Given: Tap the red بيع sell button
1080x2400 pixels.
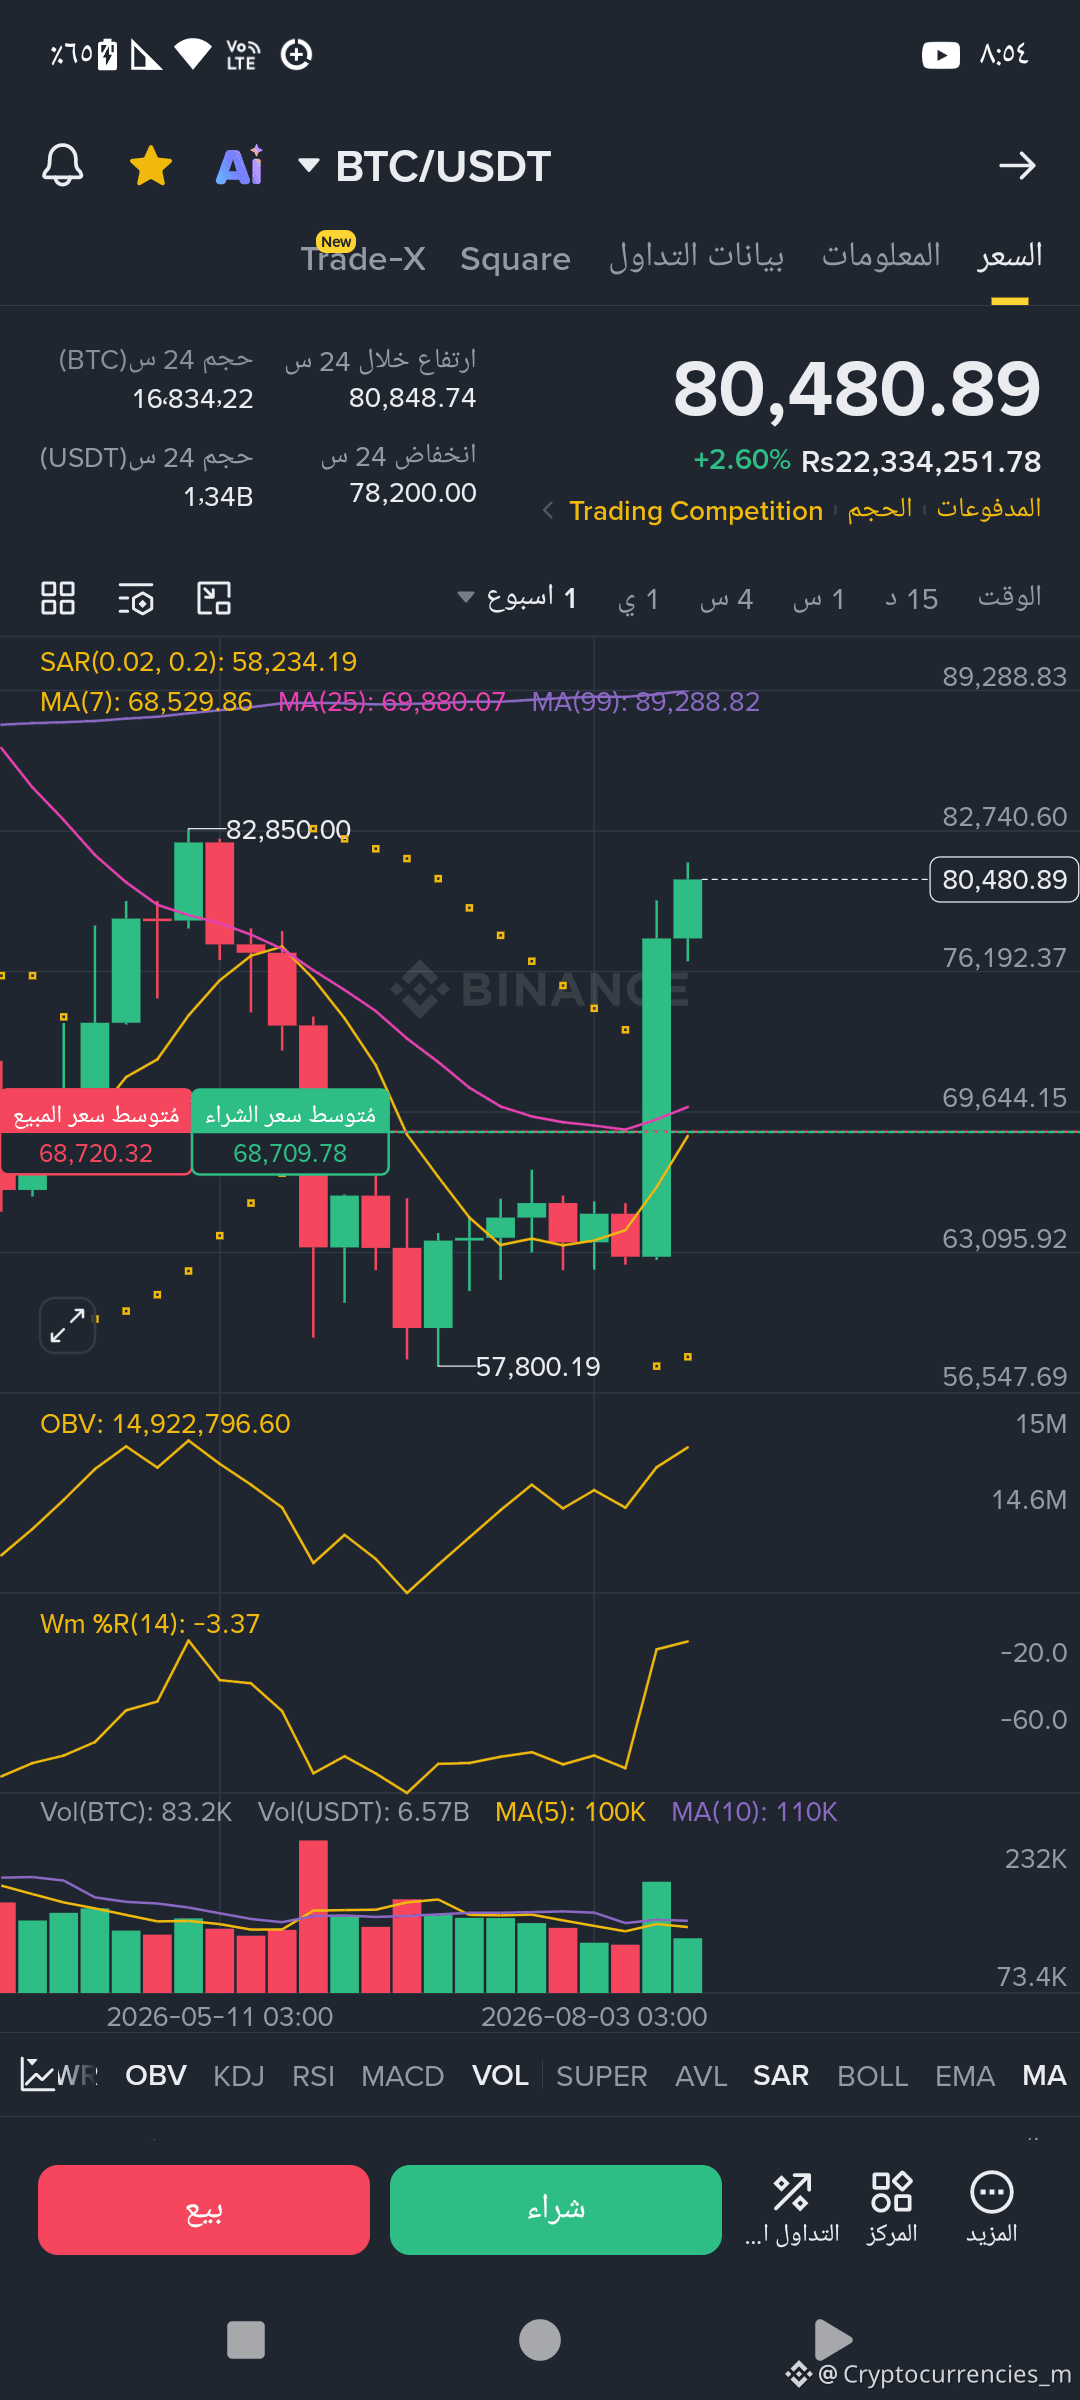Looking at the screenshot, I should (x=204, y=2210).
